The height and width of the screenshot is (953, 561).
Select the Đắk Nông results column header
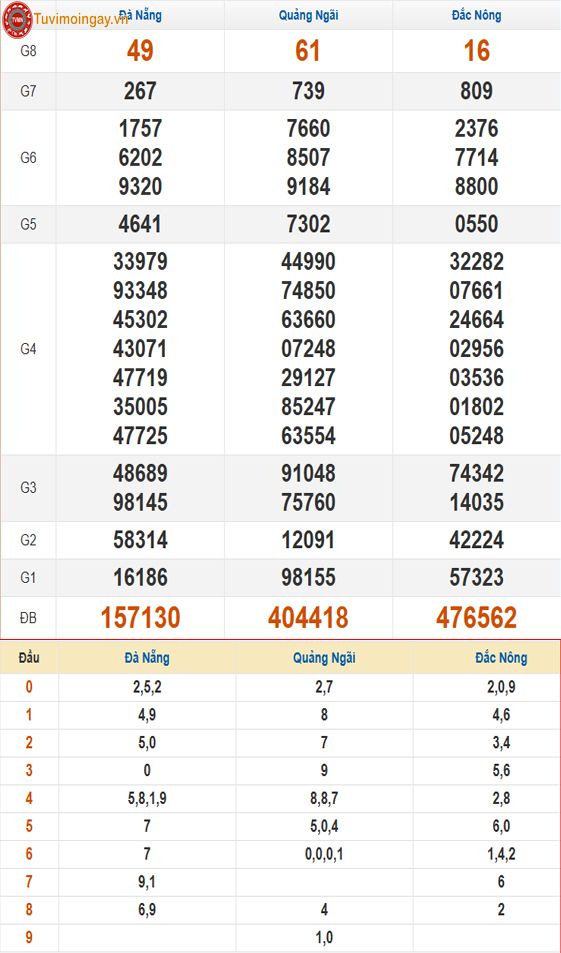pos(477,15)
